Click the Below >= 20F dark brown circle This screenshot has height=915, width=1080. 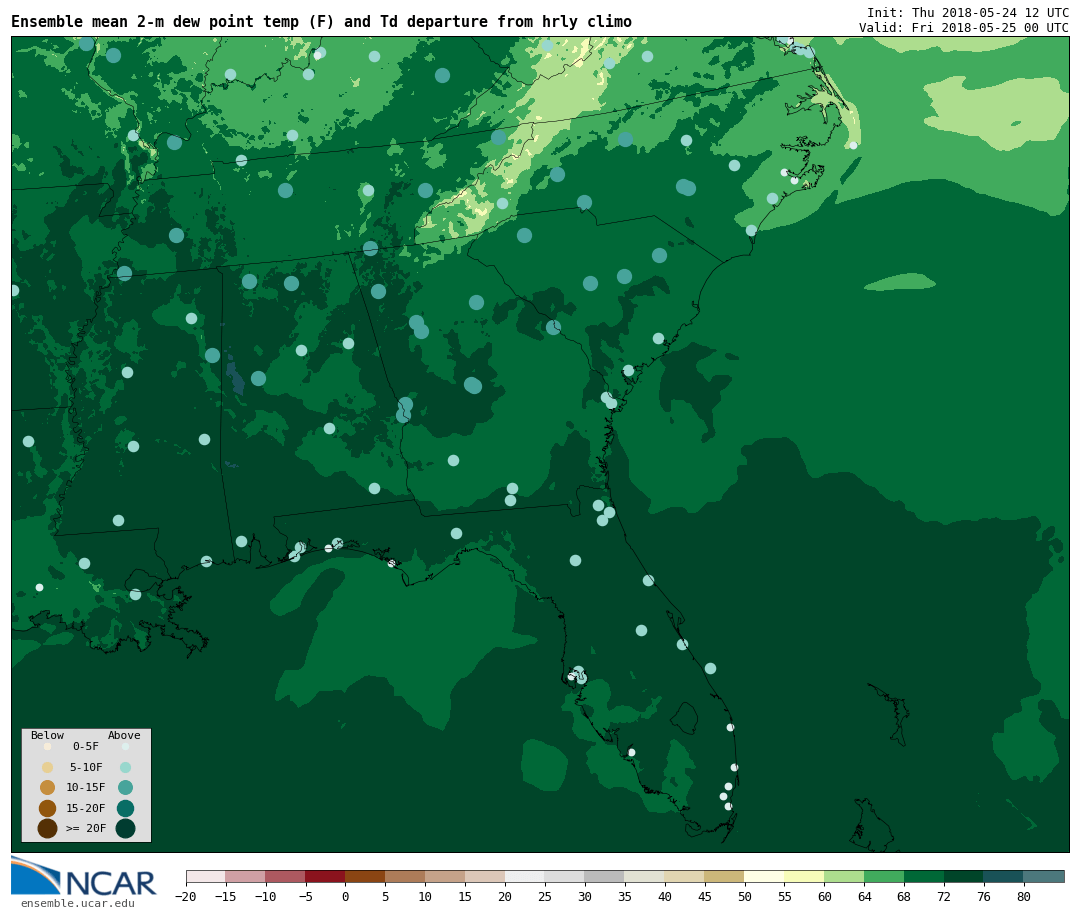point(48,828)
